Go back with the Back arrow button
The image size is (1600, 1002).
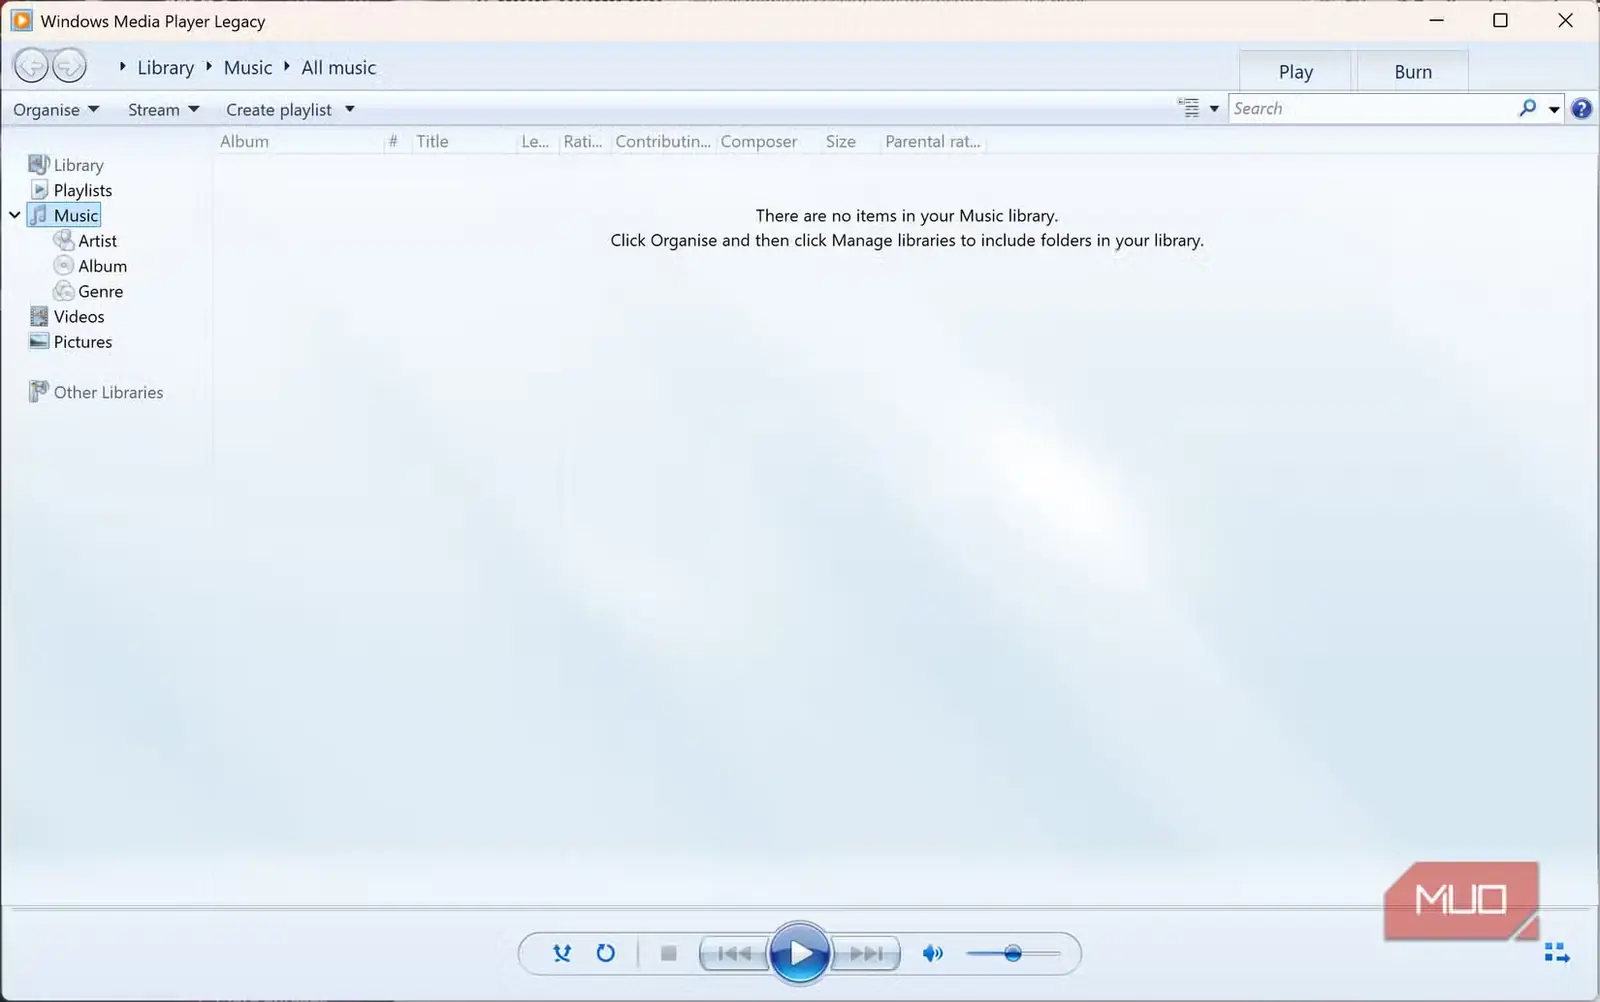[x=31, y=67]
